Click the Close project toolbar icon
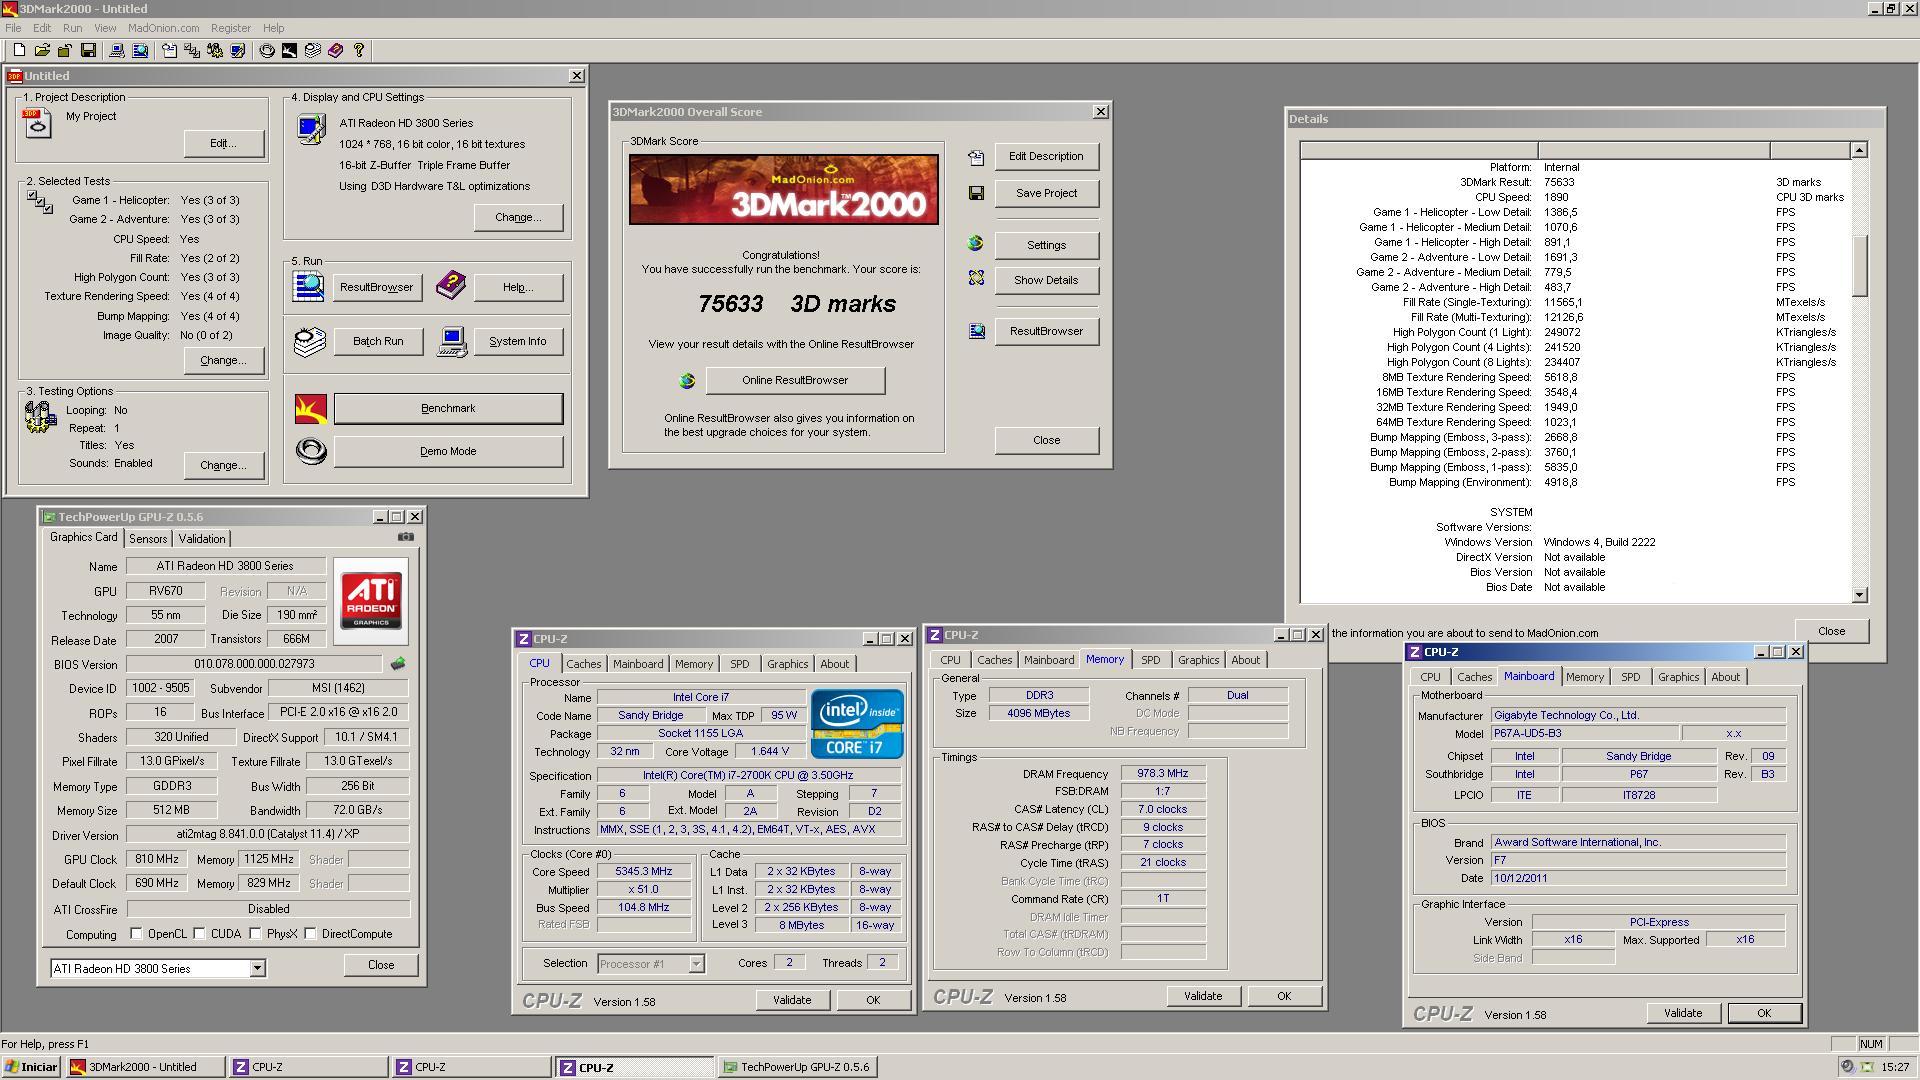This screenshot has height=1080, width=1920. pyautogui.click(x=65, y=50)
